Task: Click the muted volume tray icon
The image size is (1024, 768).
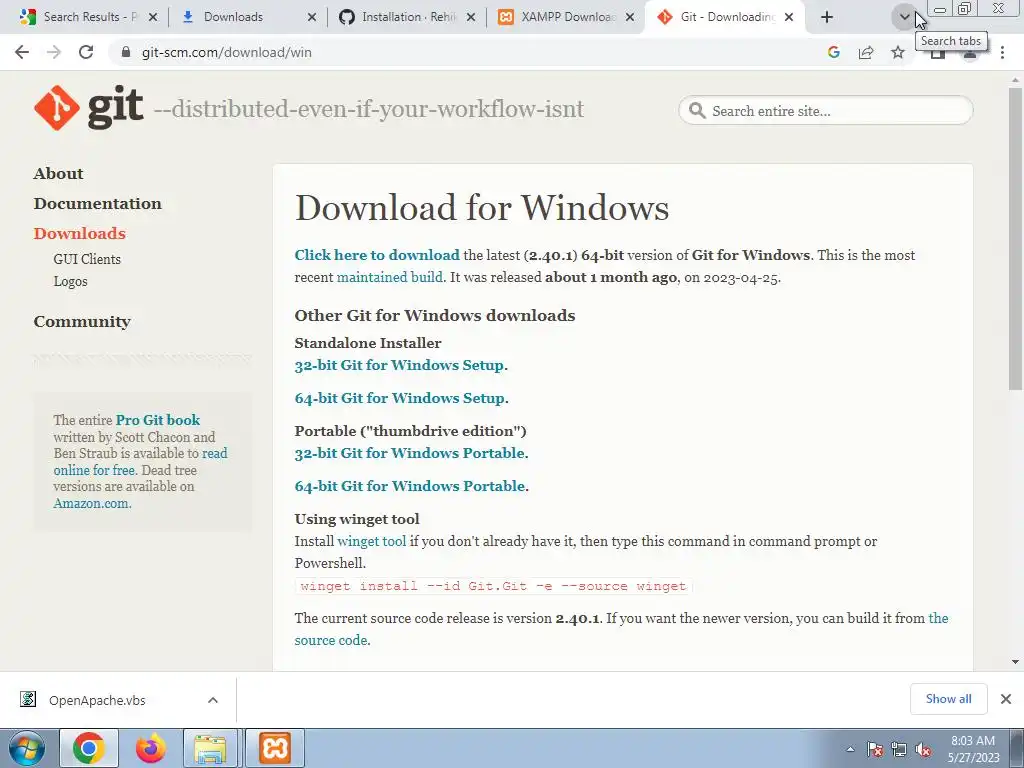Action: point(923,750)
